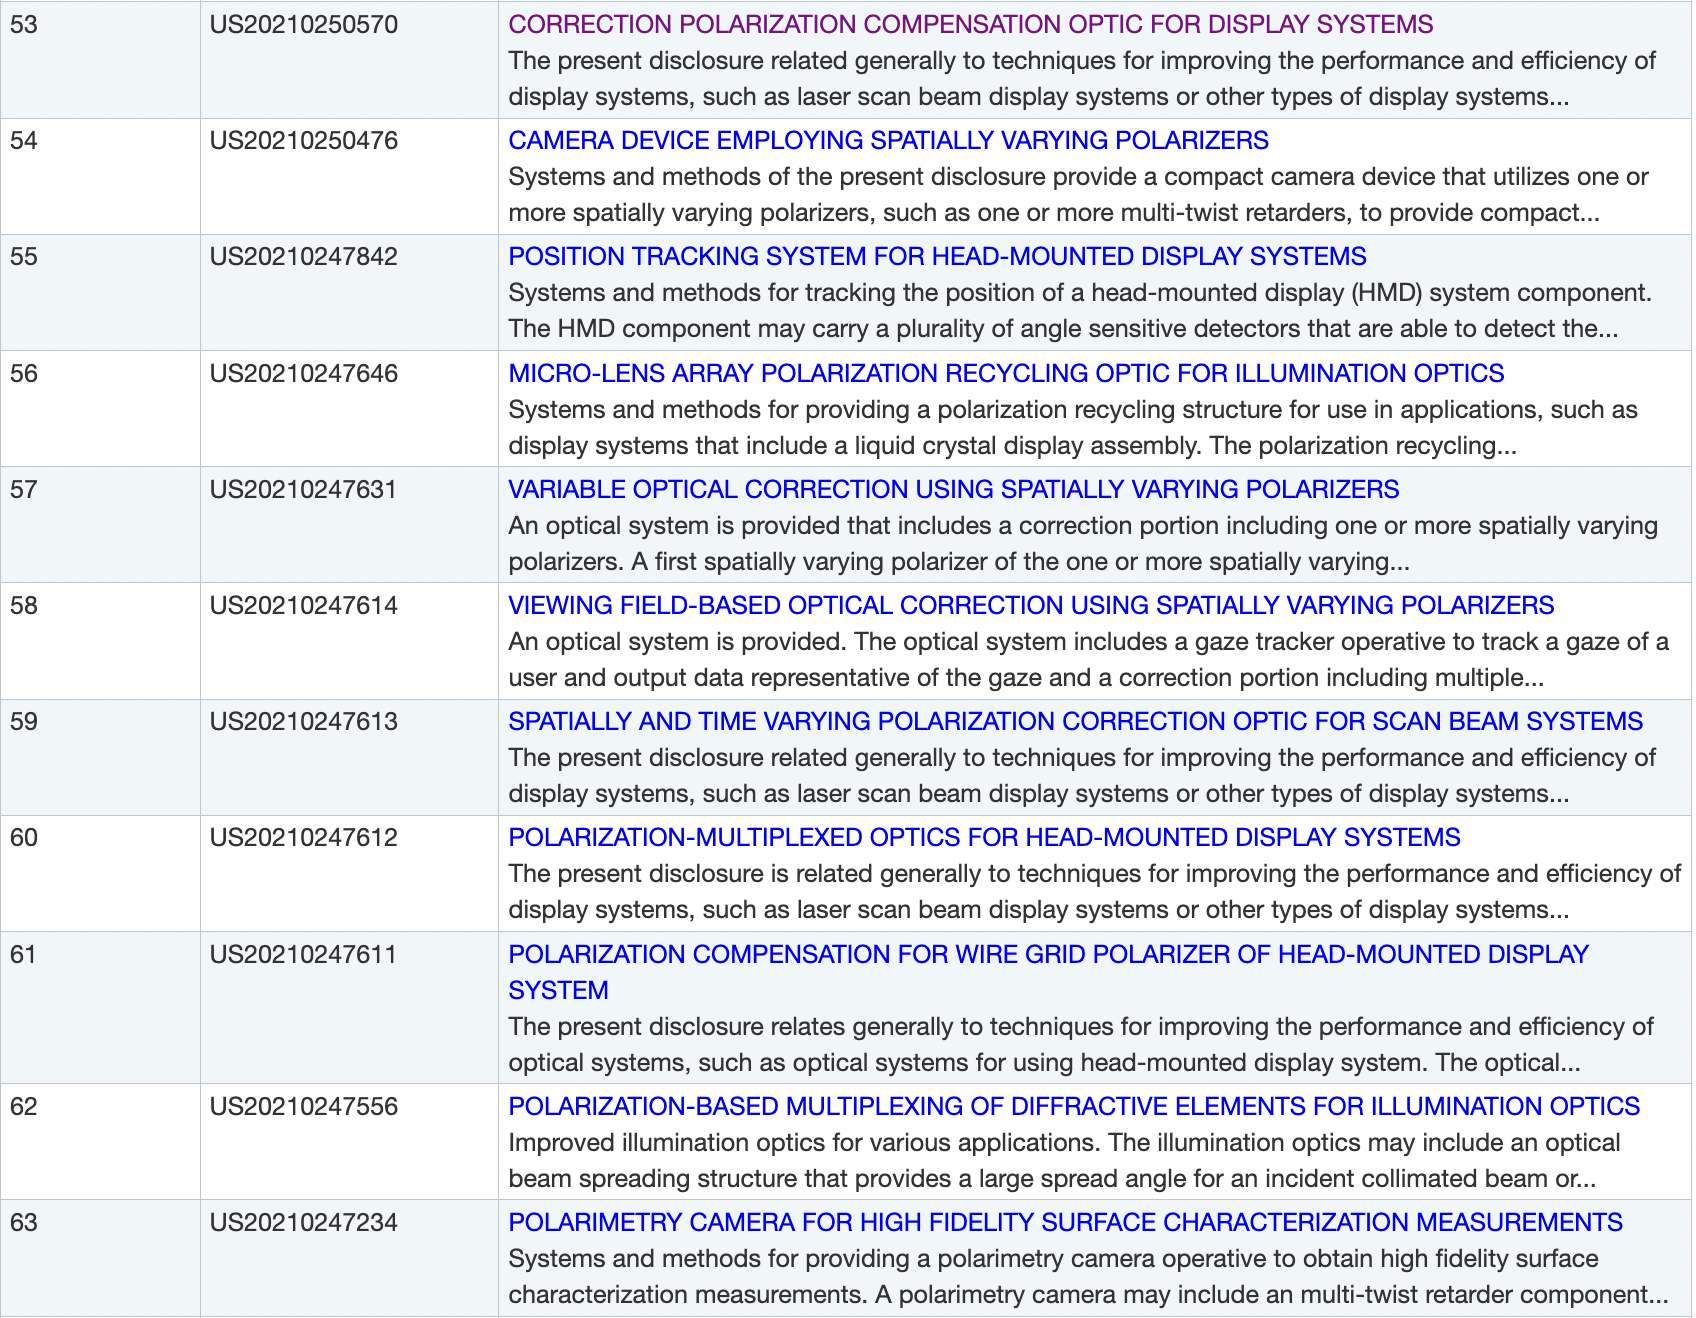The image size is (1696, 1318).
Task: Click abstract about gaze tracker optical system
Action: click(x=1089, y=659)
